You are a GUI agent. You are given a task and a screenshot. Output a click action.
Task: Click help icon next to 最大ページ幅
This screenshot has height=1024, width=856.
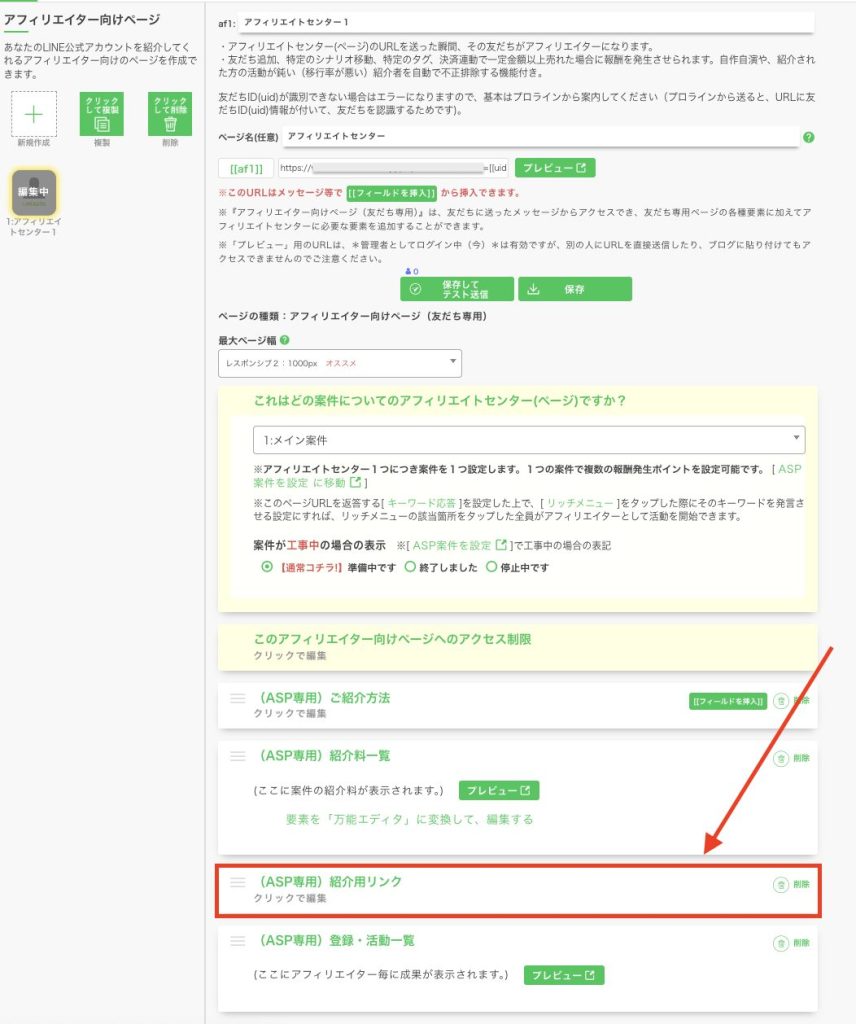tap(286, 340)
